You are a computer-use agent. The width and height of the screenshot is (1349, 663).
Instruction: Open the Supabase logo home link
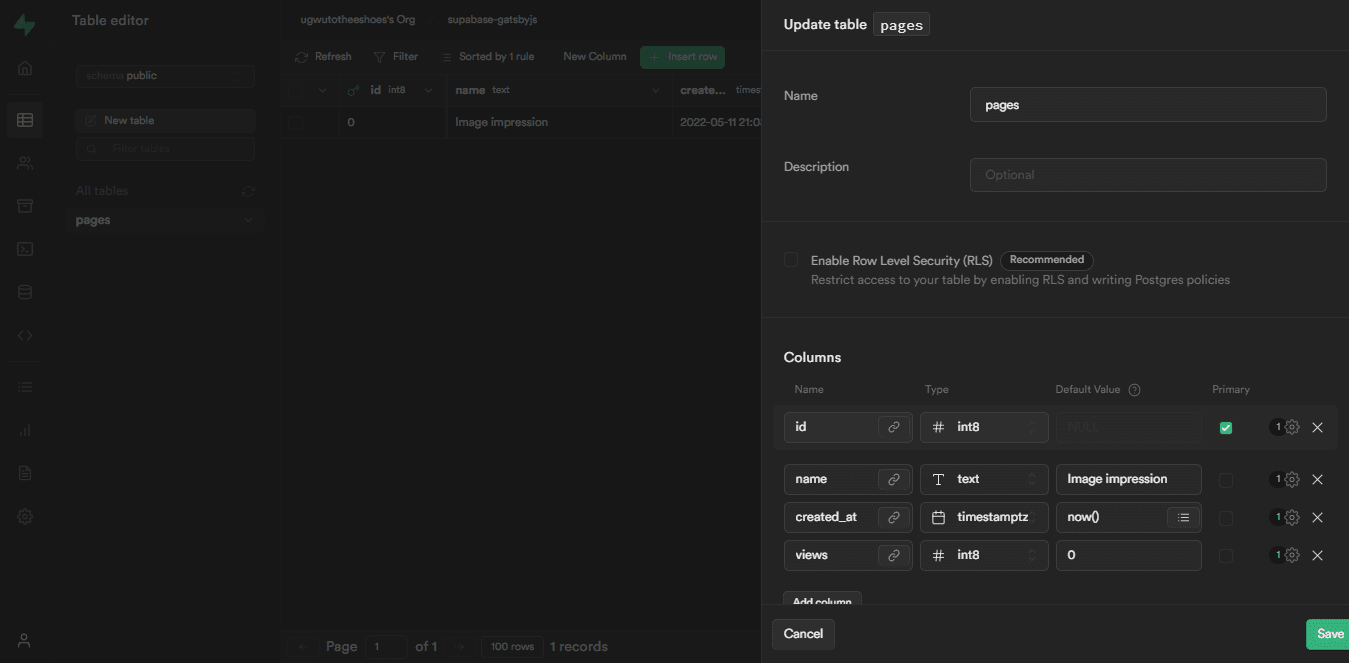pos(24,24)
